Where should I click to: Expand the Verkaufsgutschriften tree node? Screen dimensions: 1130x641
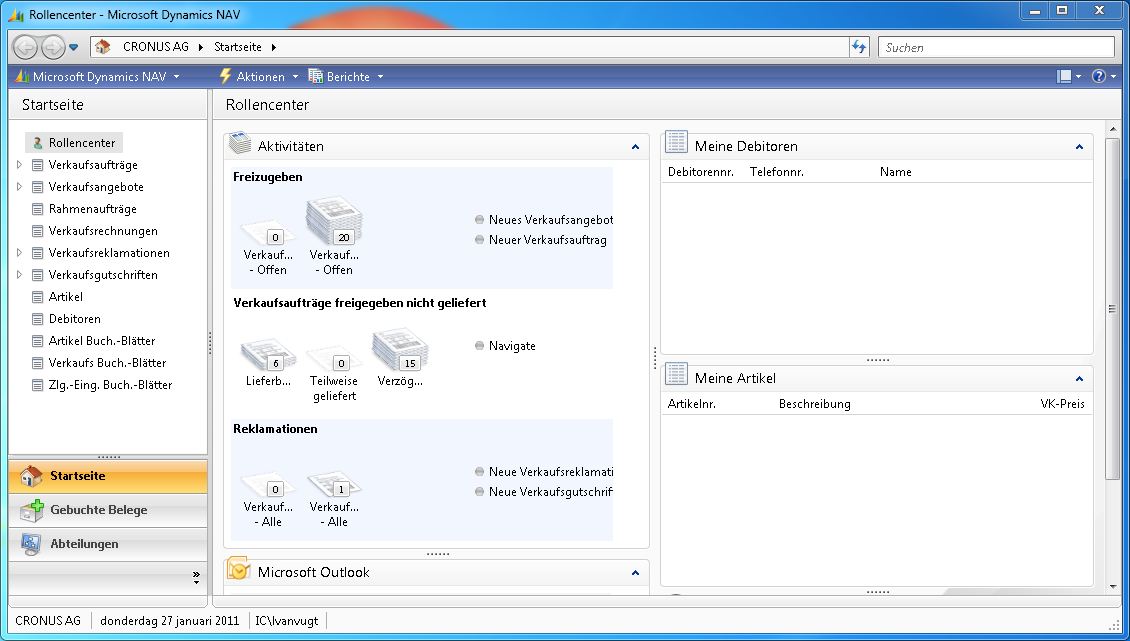click(x=19, y=275)
